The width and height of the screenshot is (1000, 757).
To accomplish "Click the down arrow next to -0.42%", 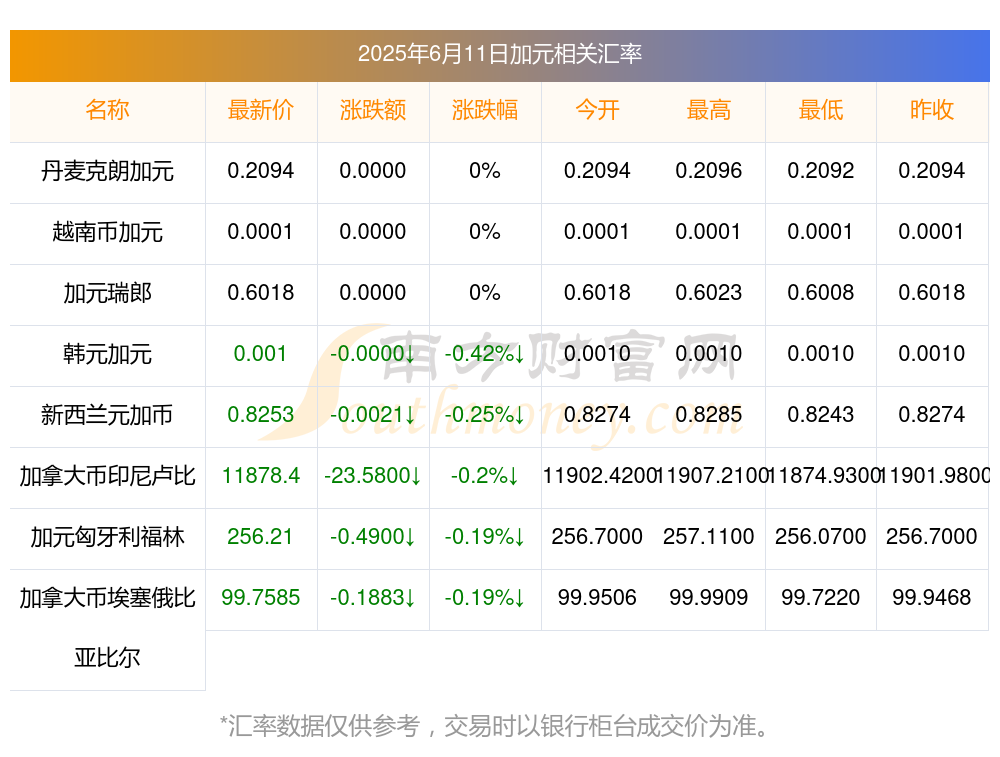I will point(519,354).
